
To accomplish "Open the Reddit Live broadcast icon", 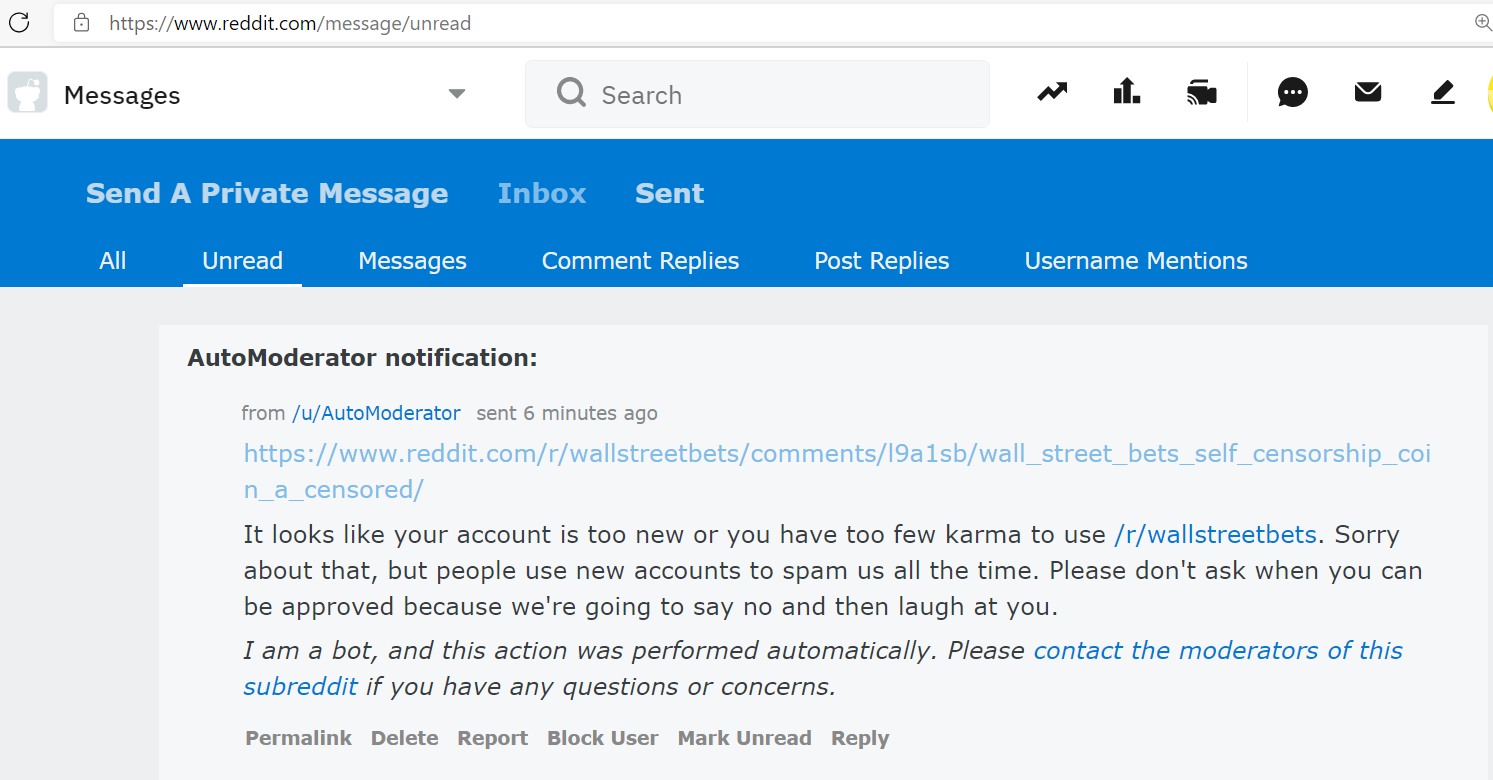I will click(x=1202, y=93).
